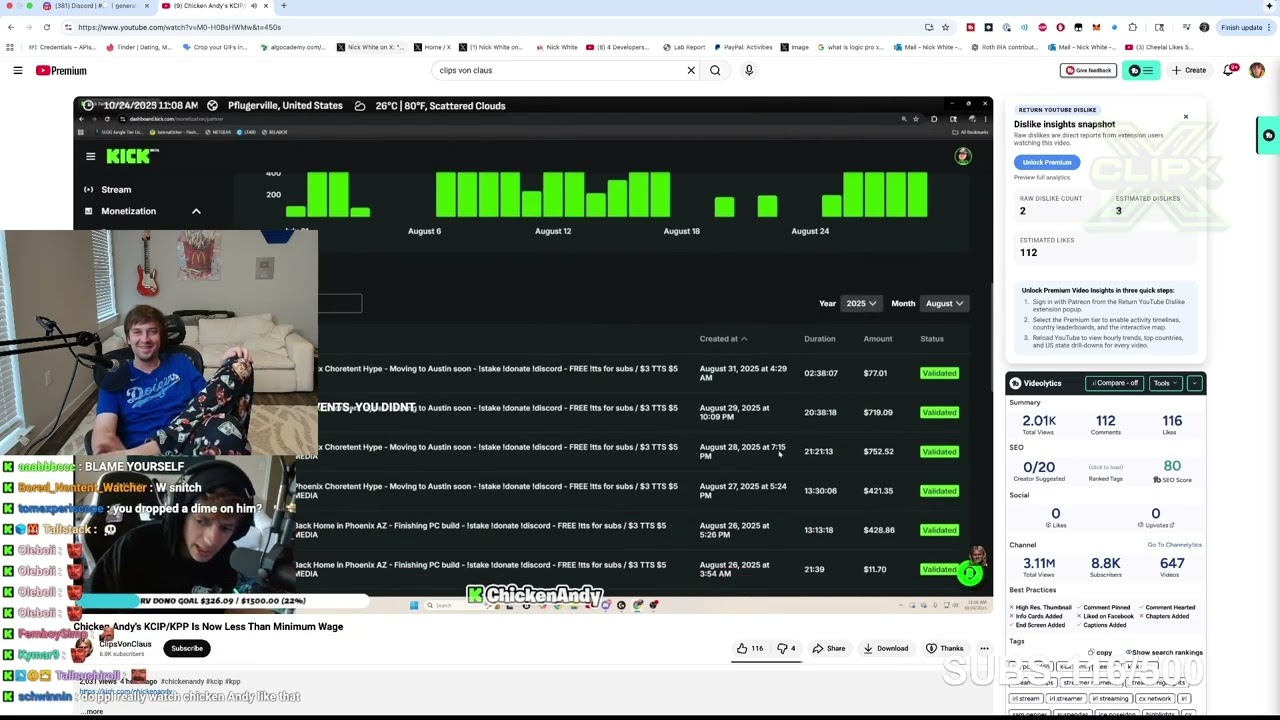The width and height of the screenshot is (1280, 720).
Task: Open the Videolytics Tools dropdown
Action: [1165, 383]
